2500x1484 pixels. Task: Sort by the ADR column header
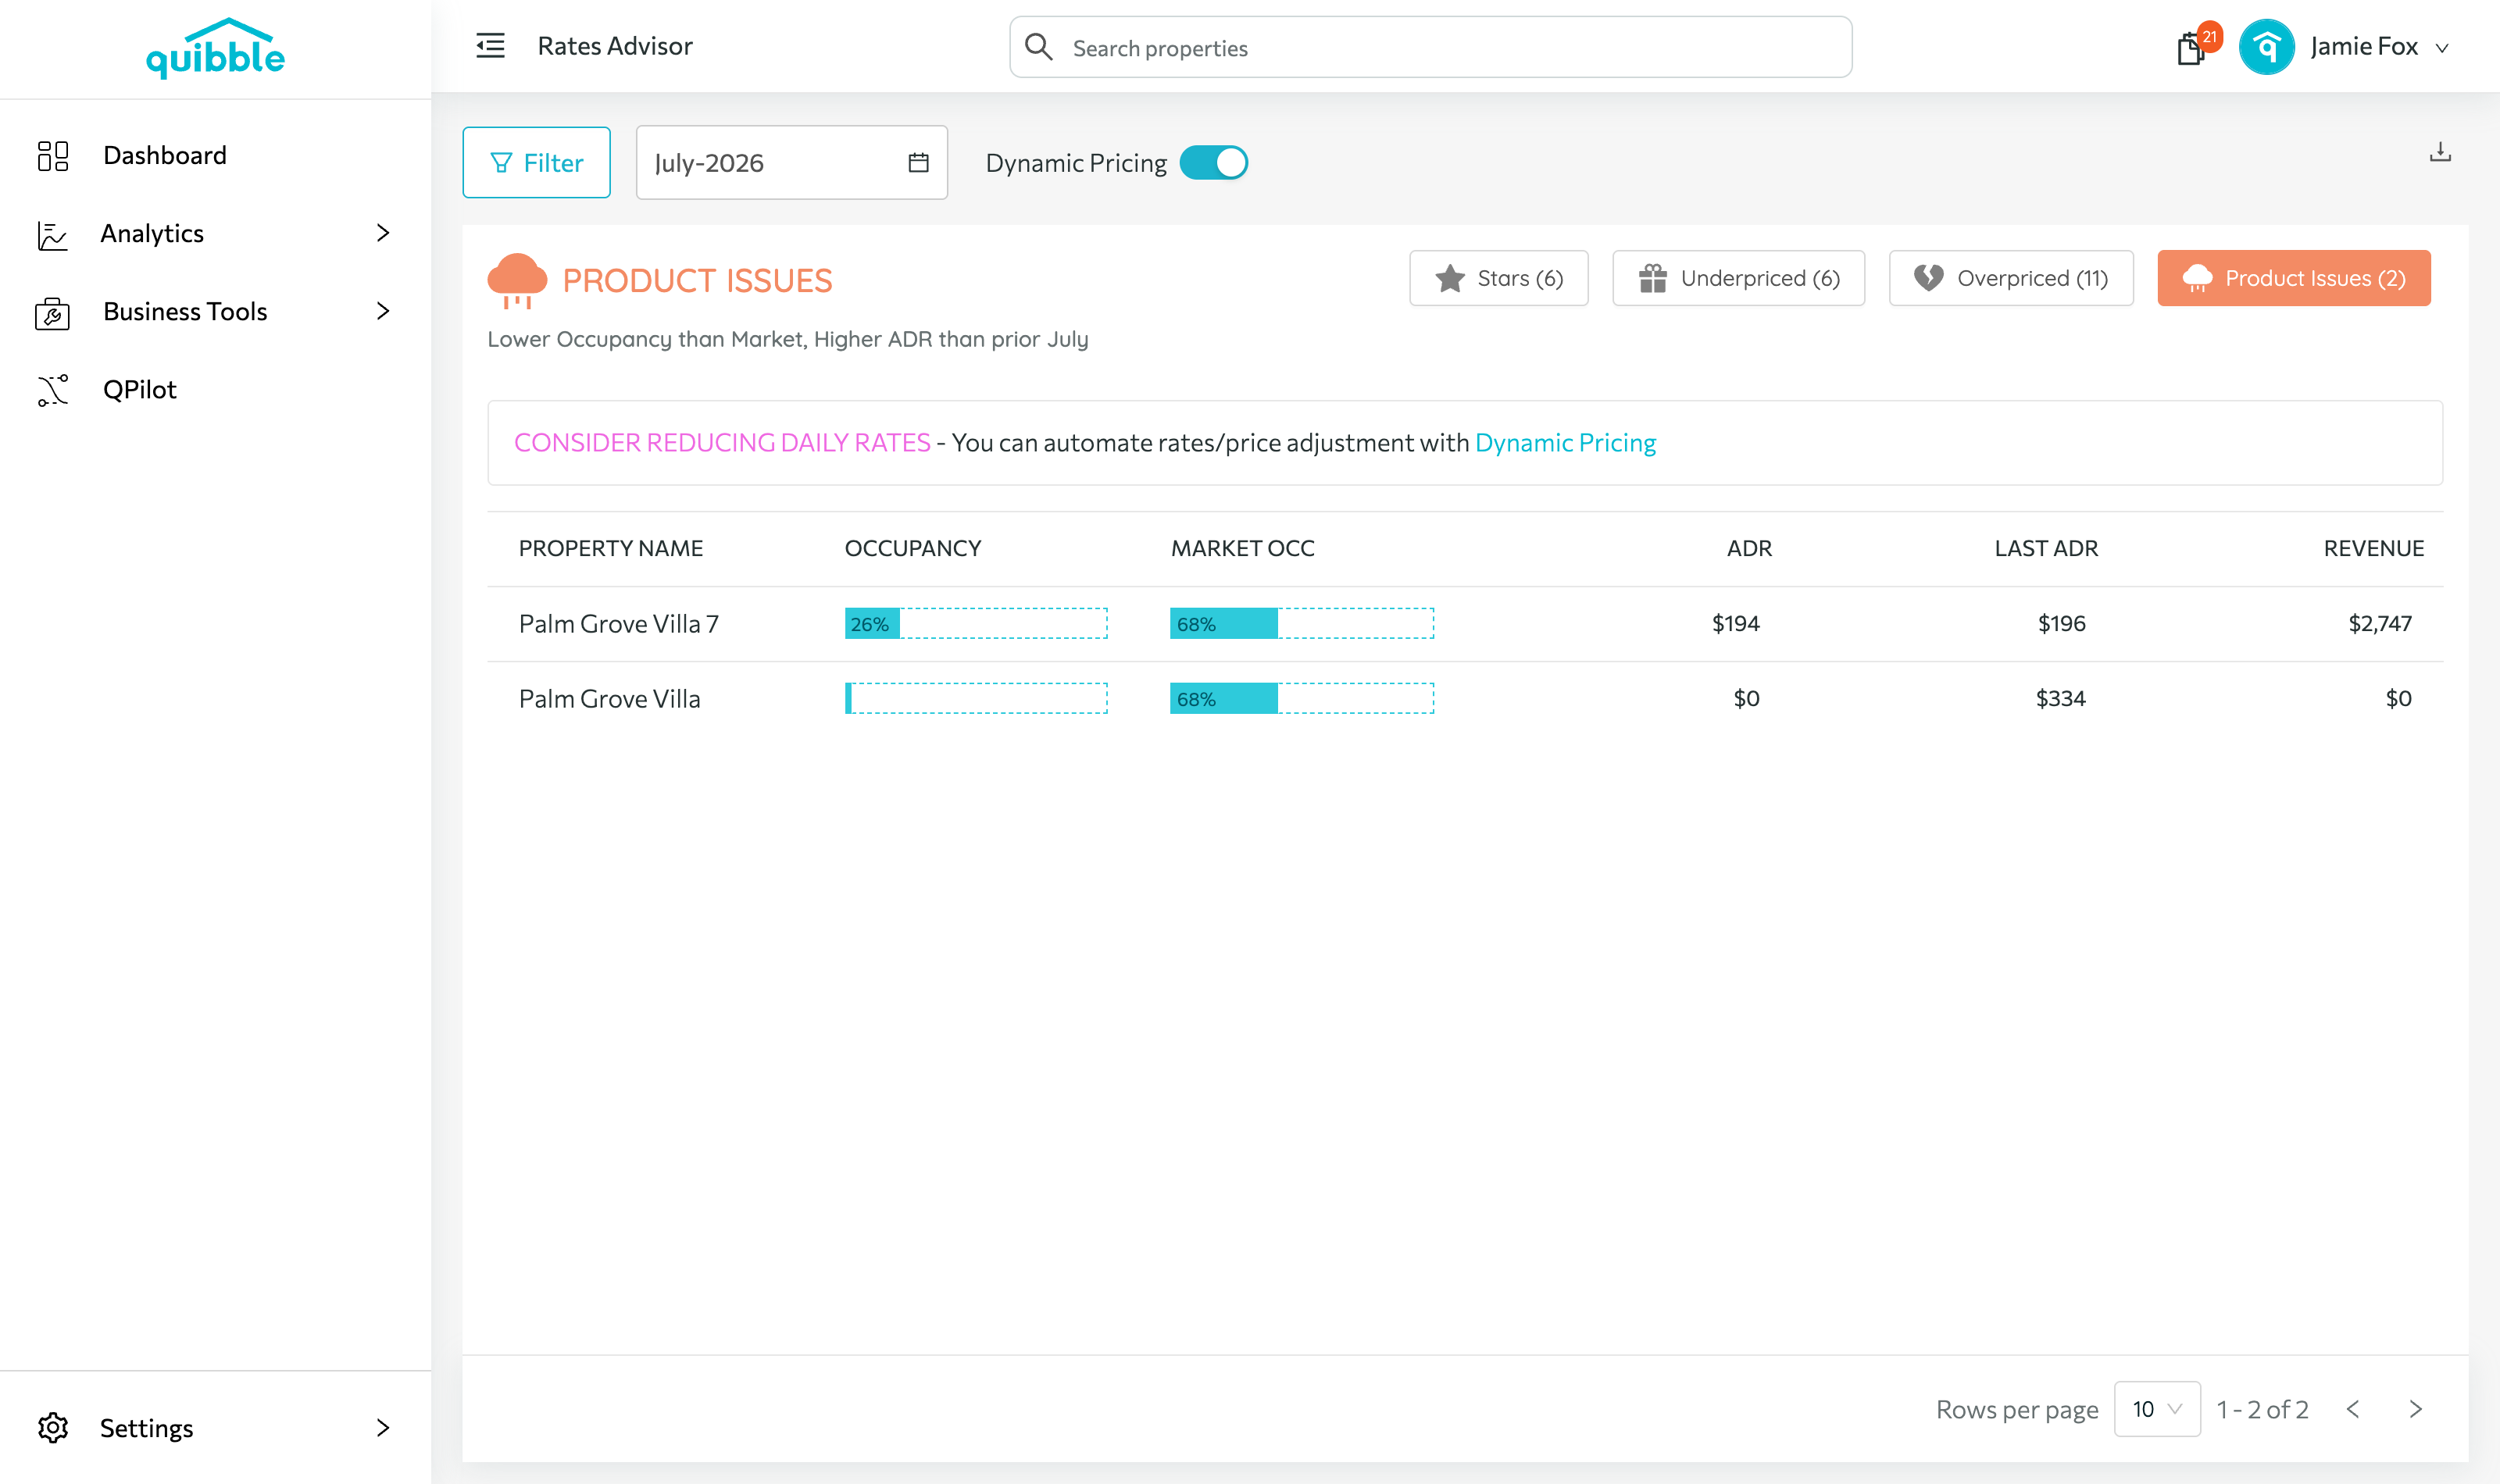[x=1749, y=548]
